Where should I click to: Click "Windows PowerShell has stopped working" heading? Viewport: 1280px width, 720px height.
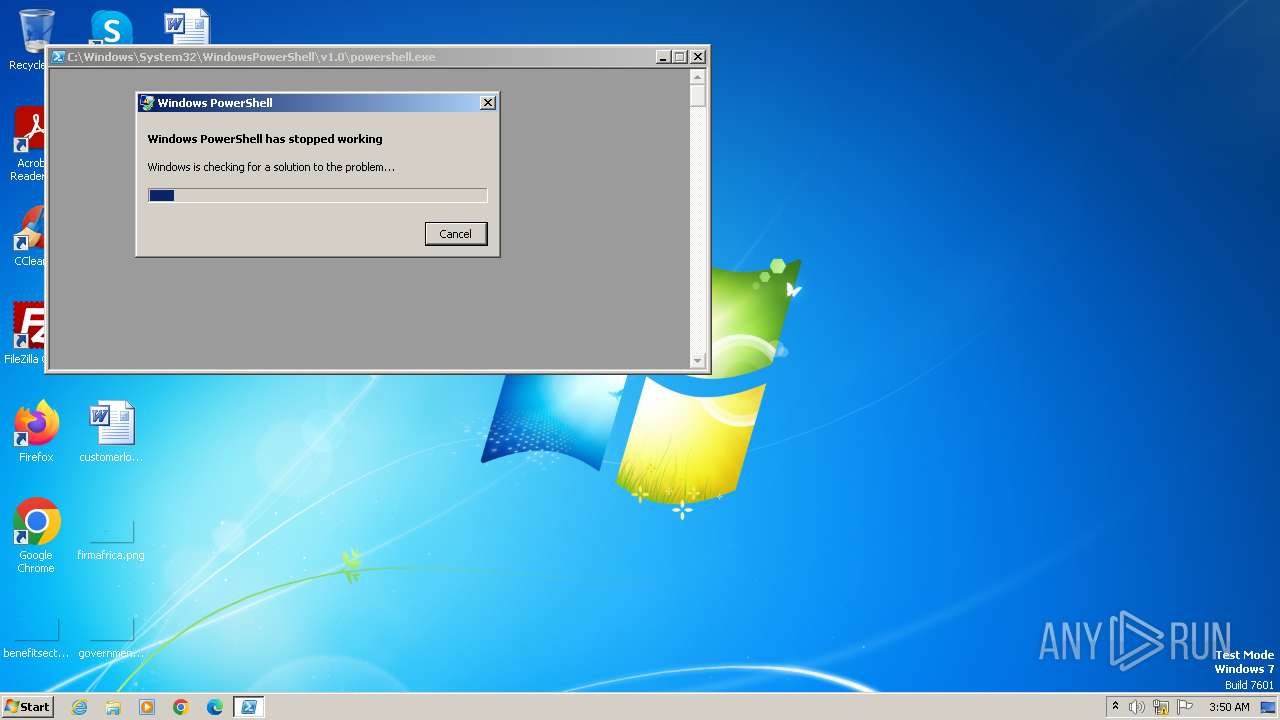pos(265,139)
